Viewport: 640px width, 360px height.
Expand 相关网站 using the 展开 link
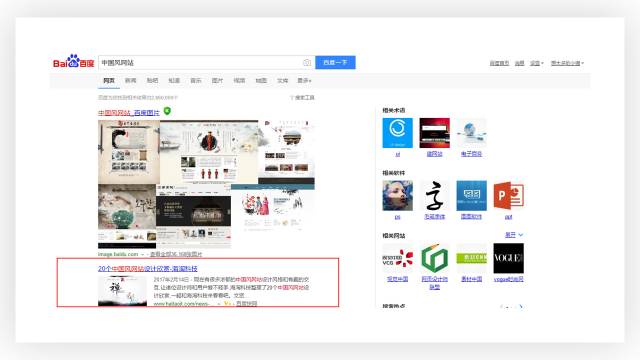point(513,235)
